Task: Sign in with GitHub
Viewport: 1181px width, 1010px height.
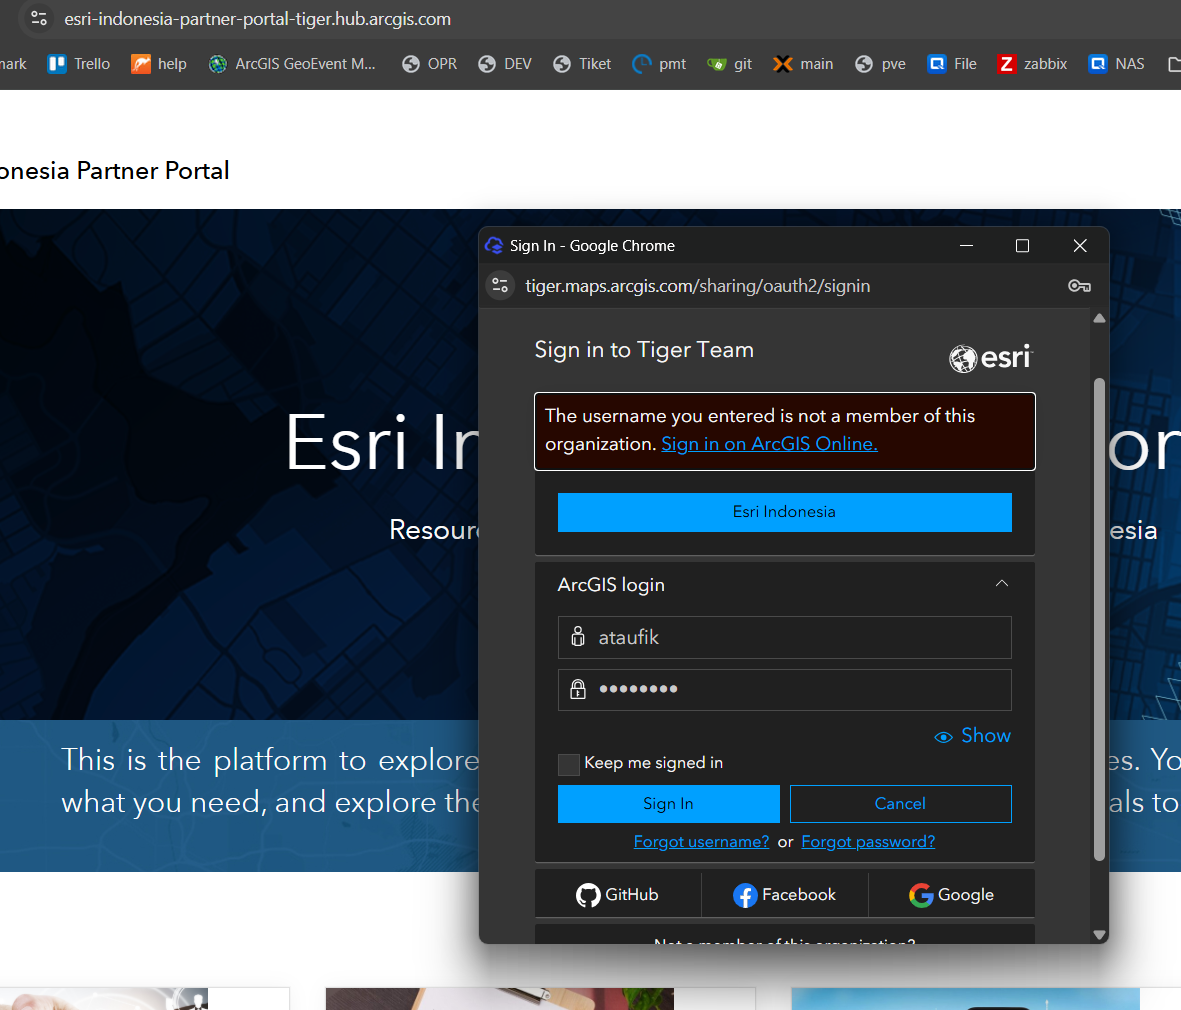Action: 618,895
